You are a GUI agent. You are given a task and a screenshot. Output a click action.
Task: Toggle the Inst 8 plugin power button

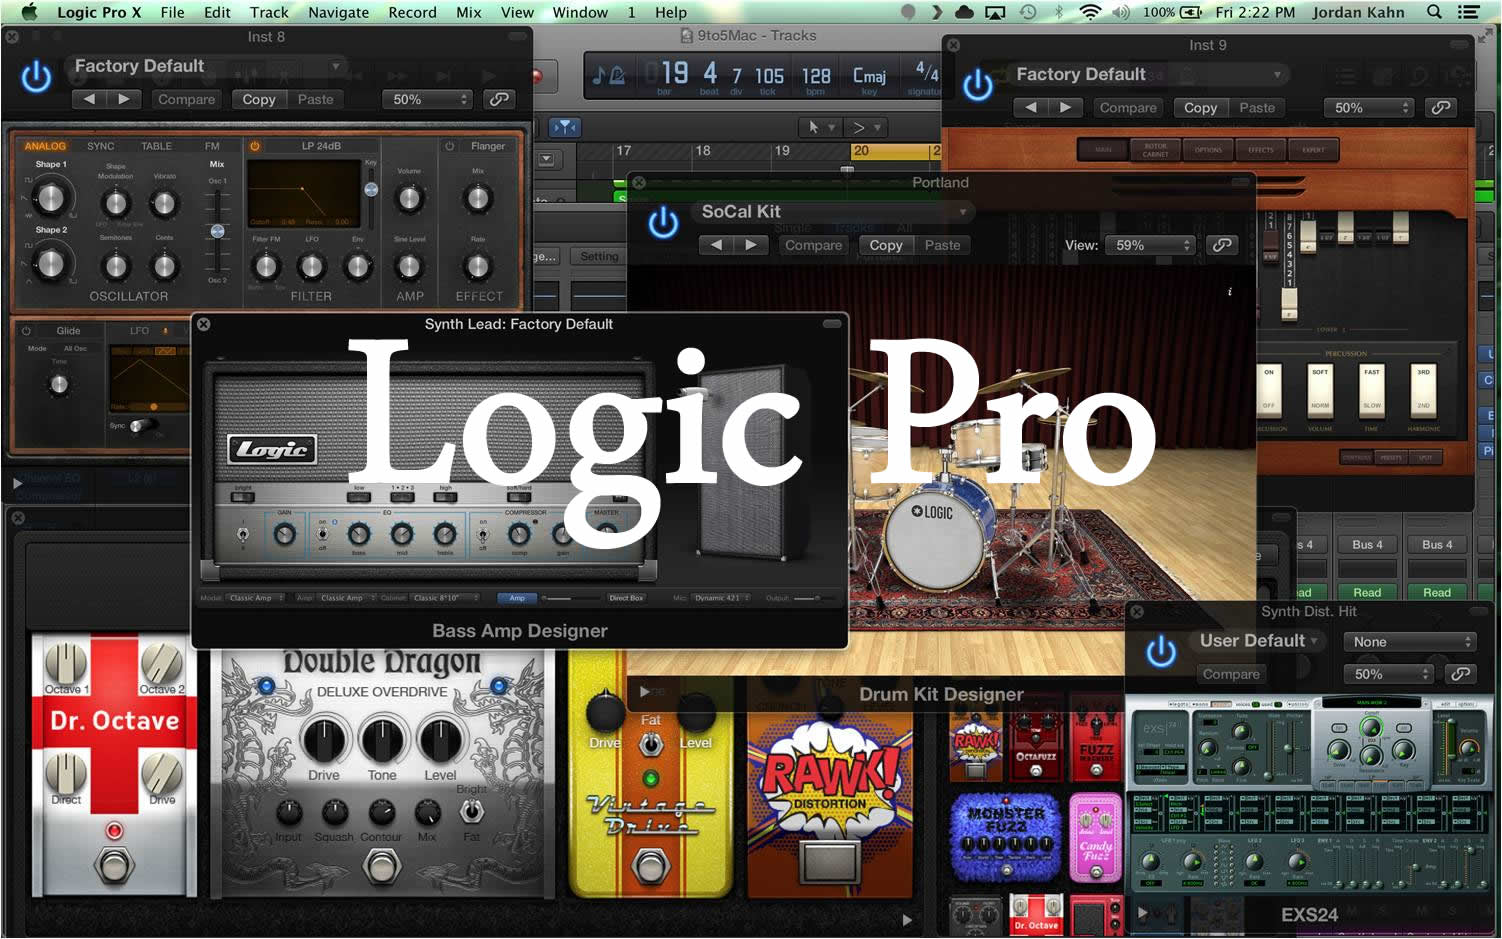pos(37,77)
